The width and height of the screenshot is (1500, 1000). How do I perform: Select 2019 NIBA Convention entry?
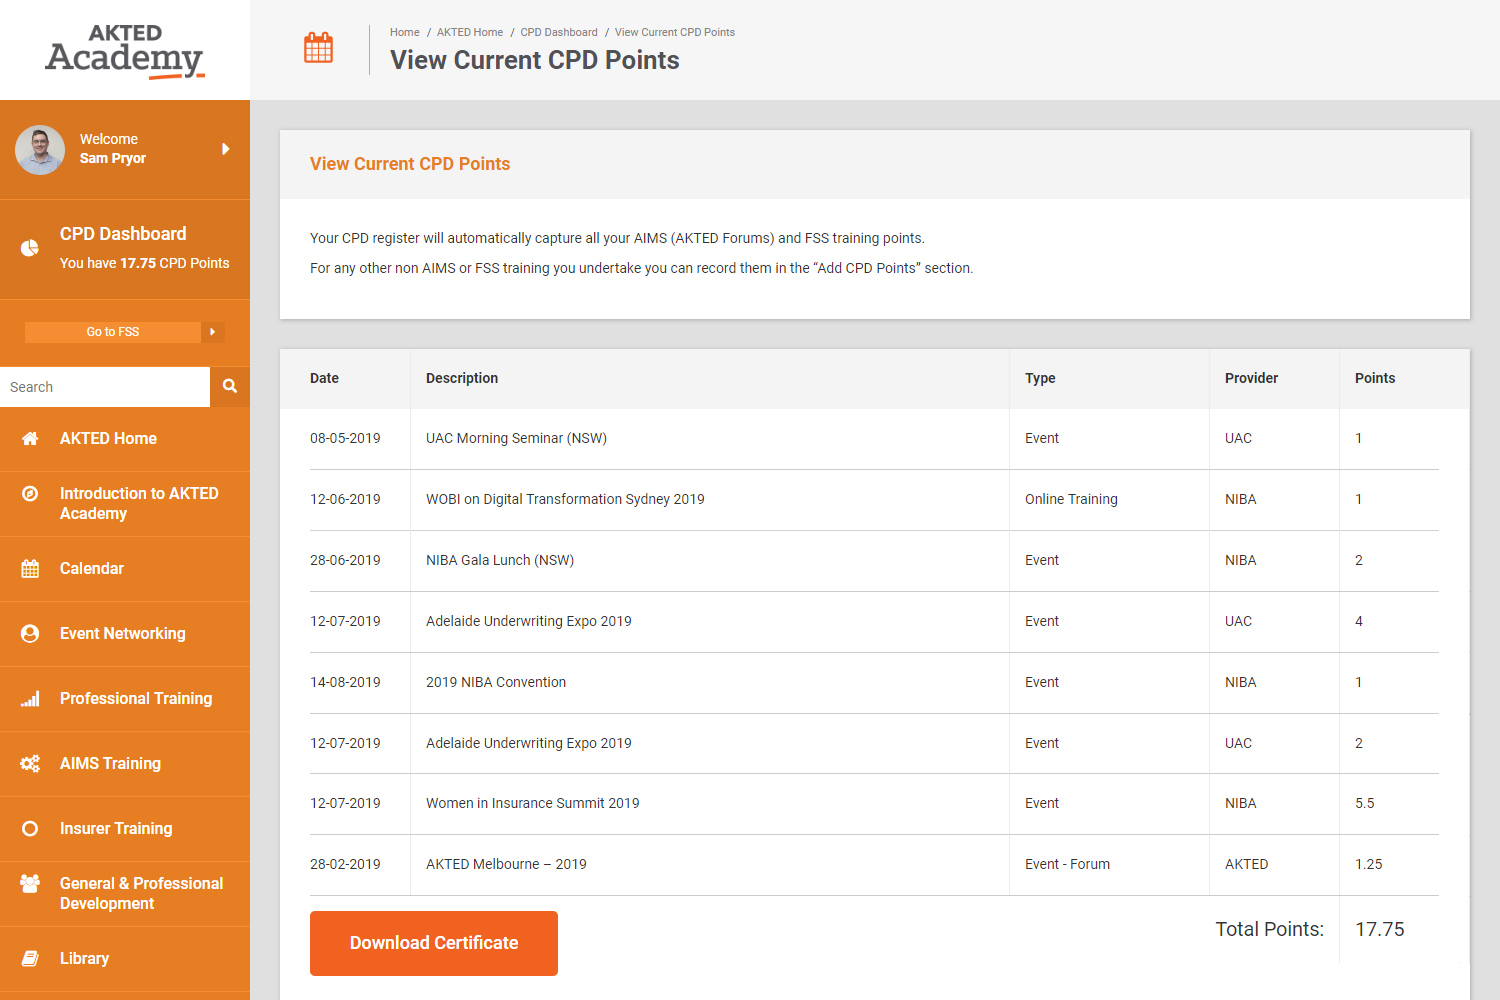tap(496, 682)
